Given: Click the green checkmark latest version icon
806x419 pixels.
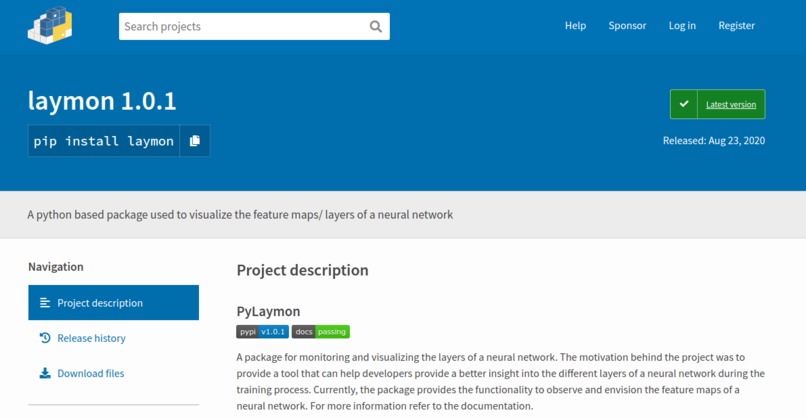Looking at the screenshot, I should 684,104.
